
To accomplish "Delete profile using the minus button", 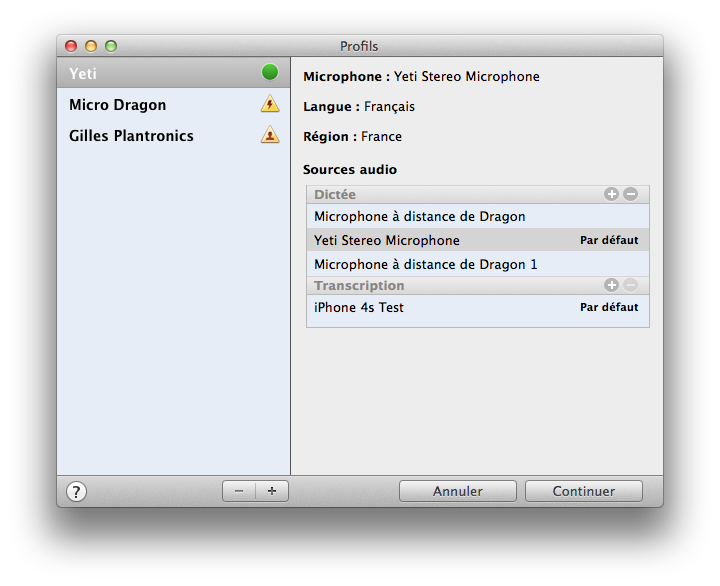I will point(239,491).
